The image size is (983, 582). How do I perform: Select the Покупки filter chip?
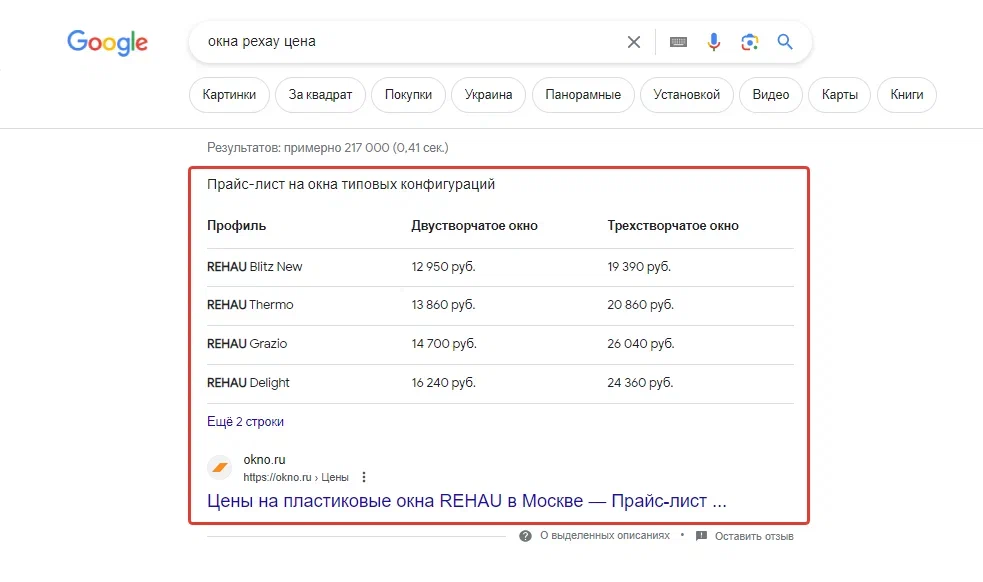(408, 95)
